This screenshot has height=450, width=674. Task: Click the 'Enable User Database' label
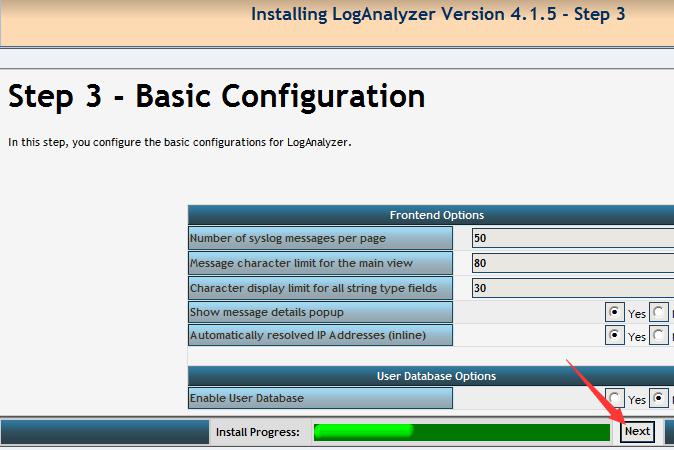(x=320, y=398)
